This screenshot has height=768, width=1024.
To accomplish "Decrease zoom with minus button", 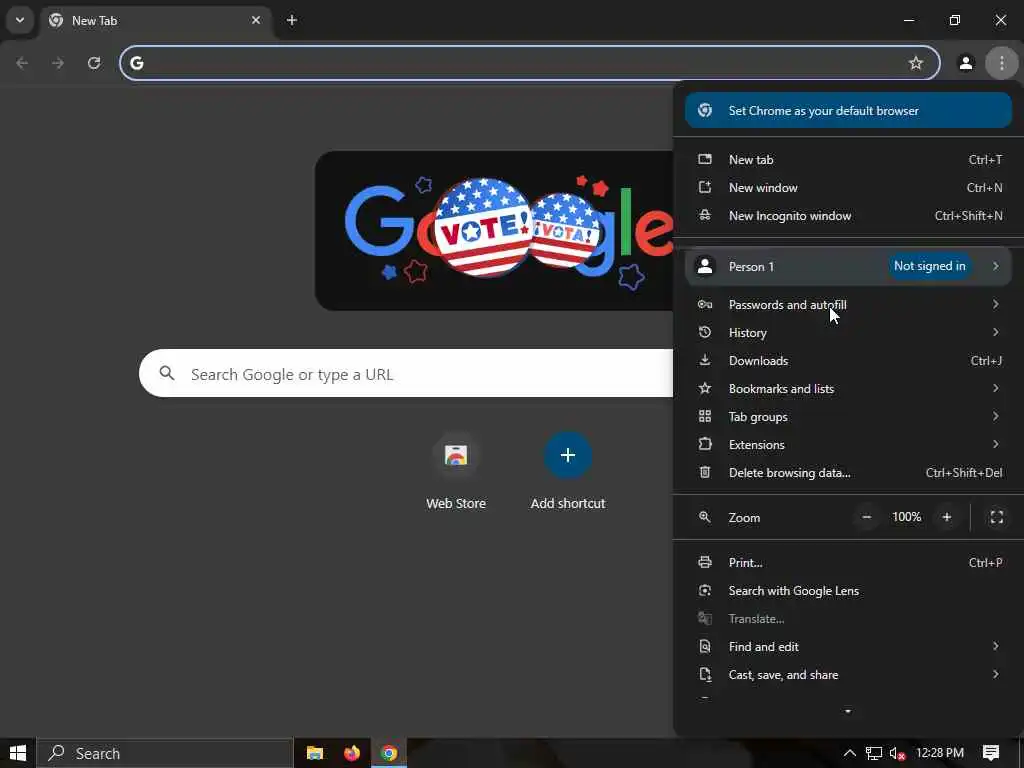I will coord(867,517).
